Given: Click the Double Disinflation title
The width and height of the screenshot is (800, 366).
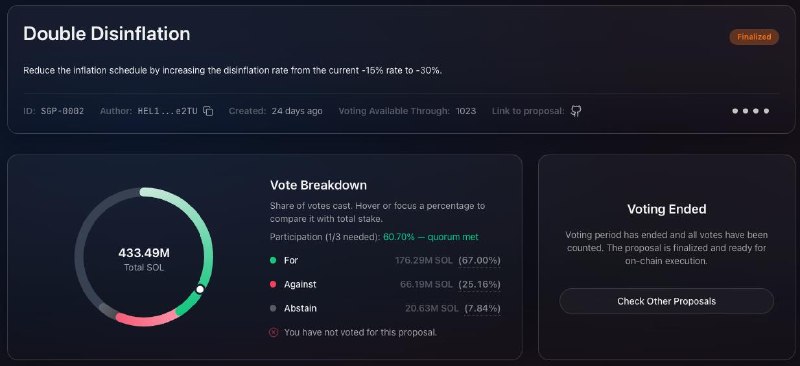Looking at the screenshot, I should pyautogui.click(x=107, y=34).
